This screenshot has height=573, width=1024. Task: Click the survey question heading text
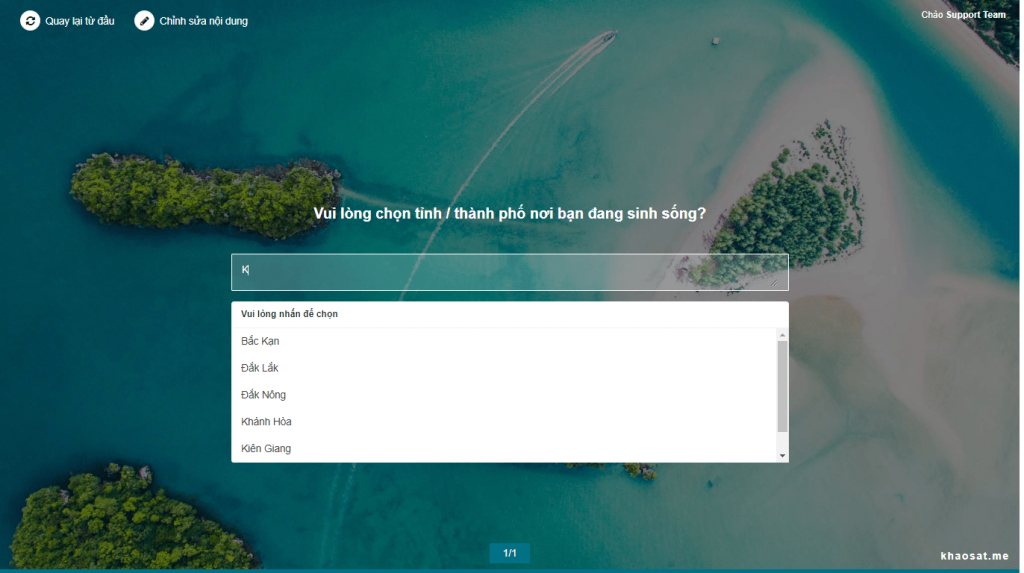(509, 213)
